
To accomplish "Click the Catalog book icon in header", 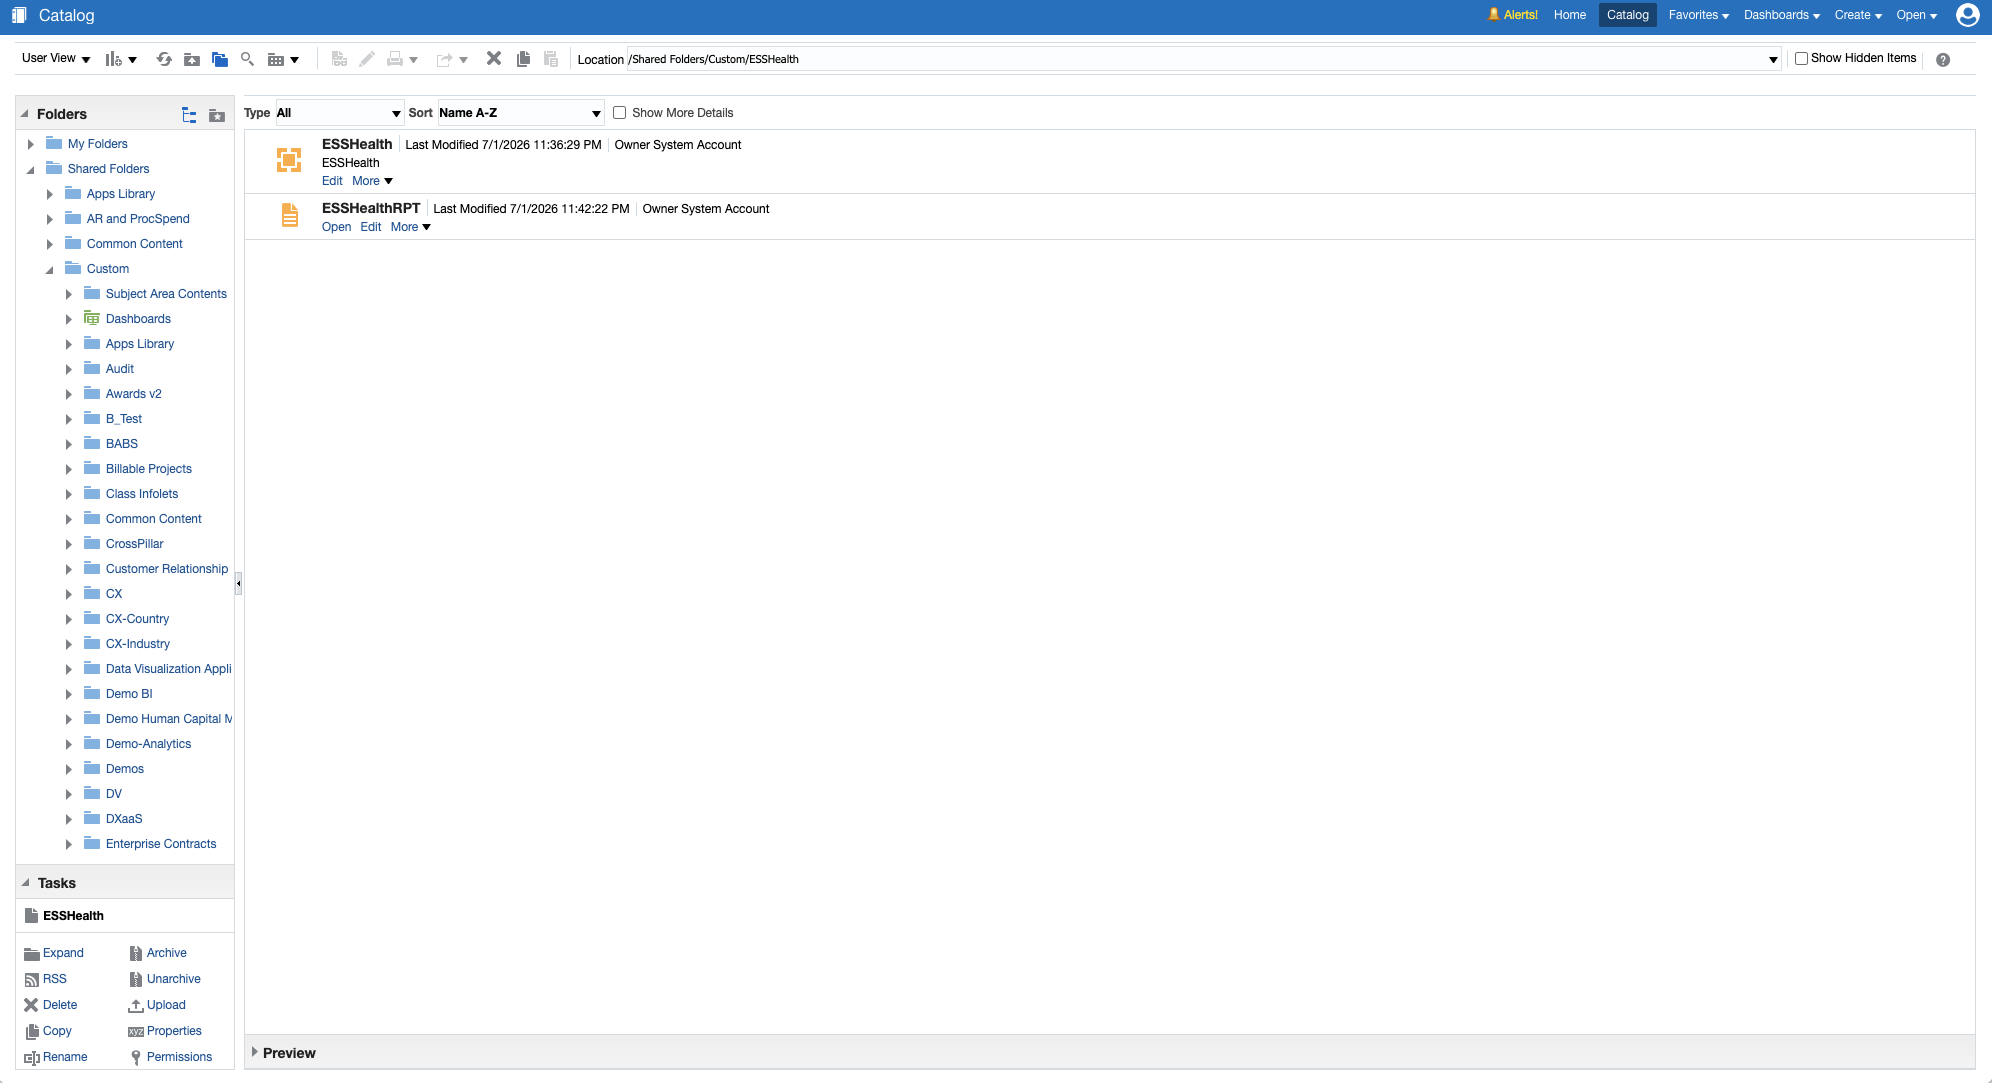I will 19,15.
